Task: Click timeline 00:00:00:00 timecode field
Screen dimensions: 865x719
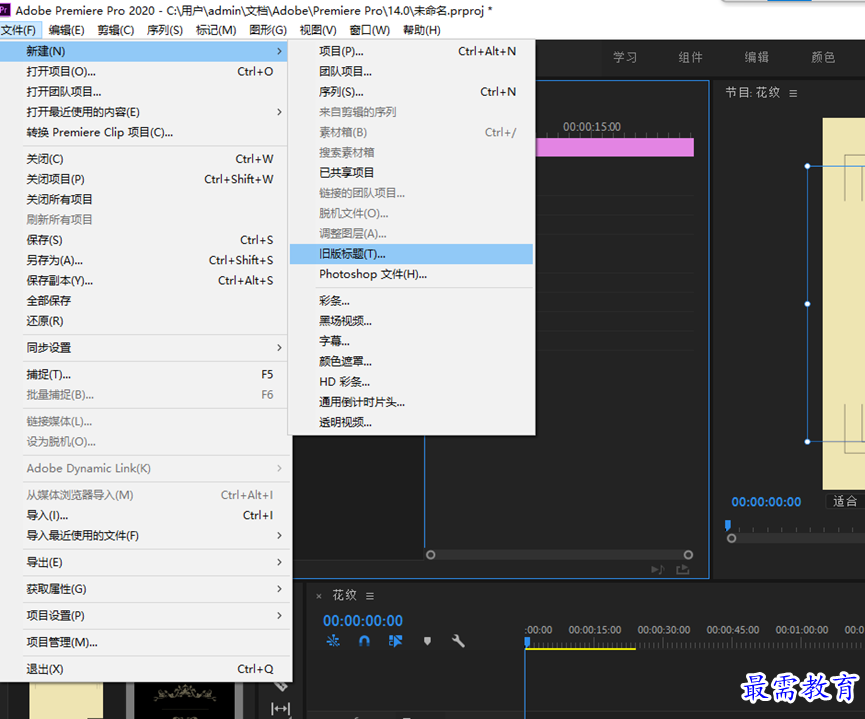Action: [x=362, y=621]
